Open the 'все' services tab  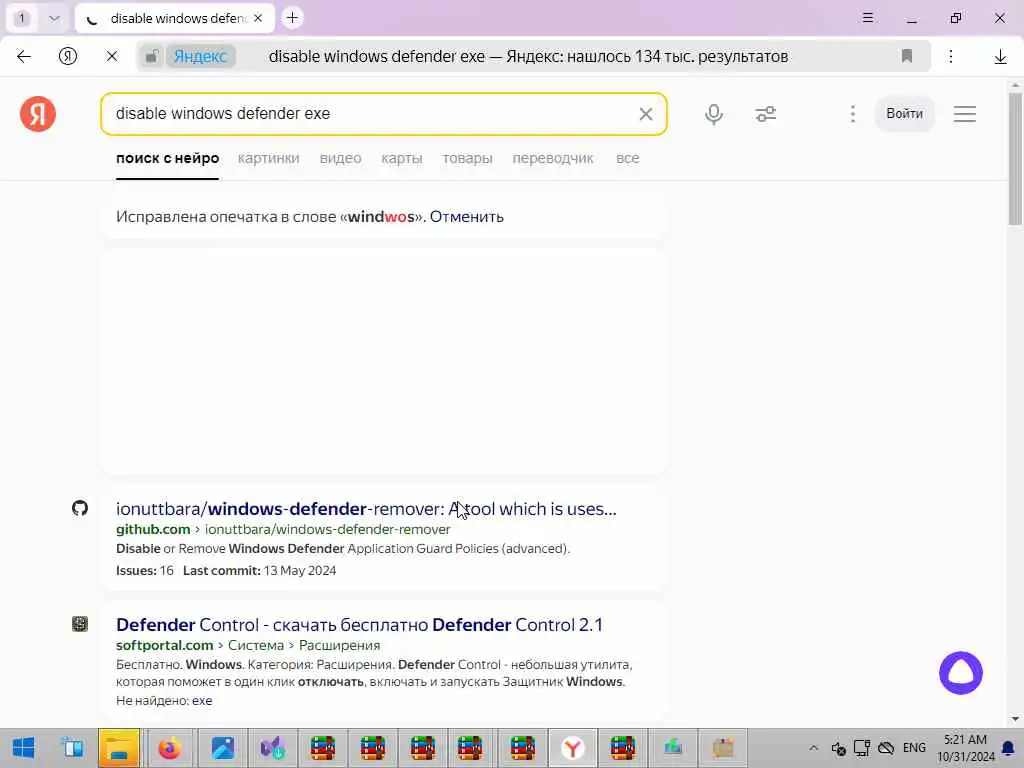pos(628,158)
